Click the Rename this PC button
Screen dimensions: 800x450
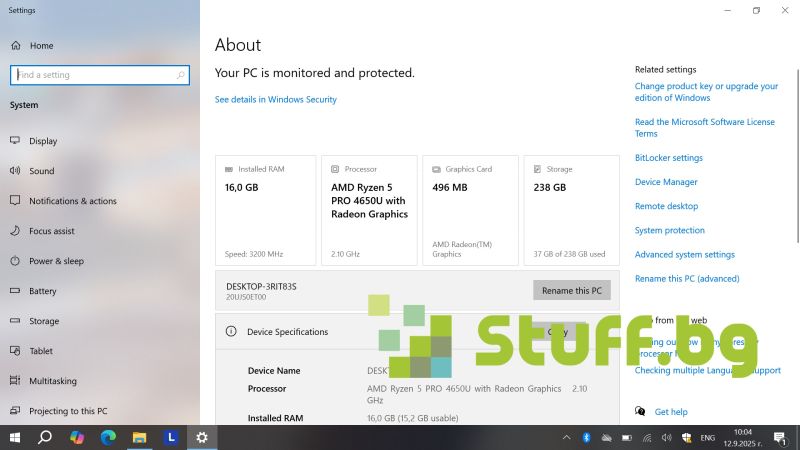coord(571,291)
